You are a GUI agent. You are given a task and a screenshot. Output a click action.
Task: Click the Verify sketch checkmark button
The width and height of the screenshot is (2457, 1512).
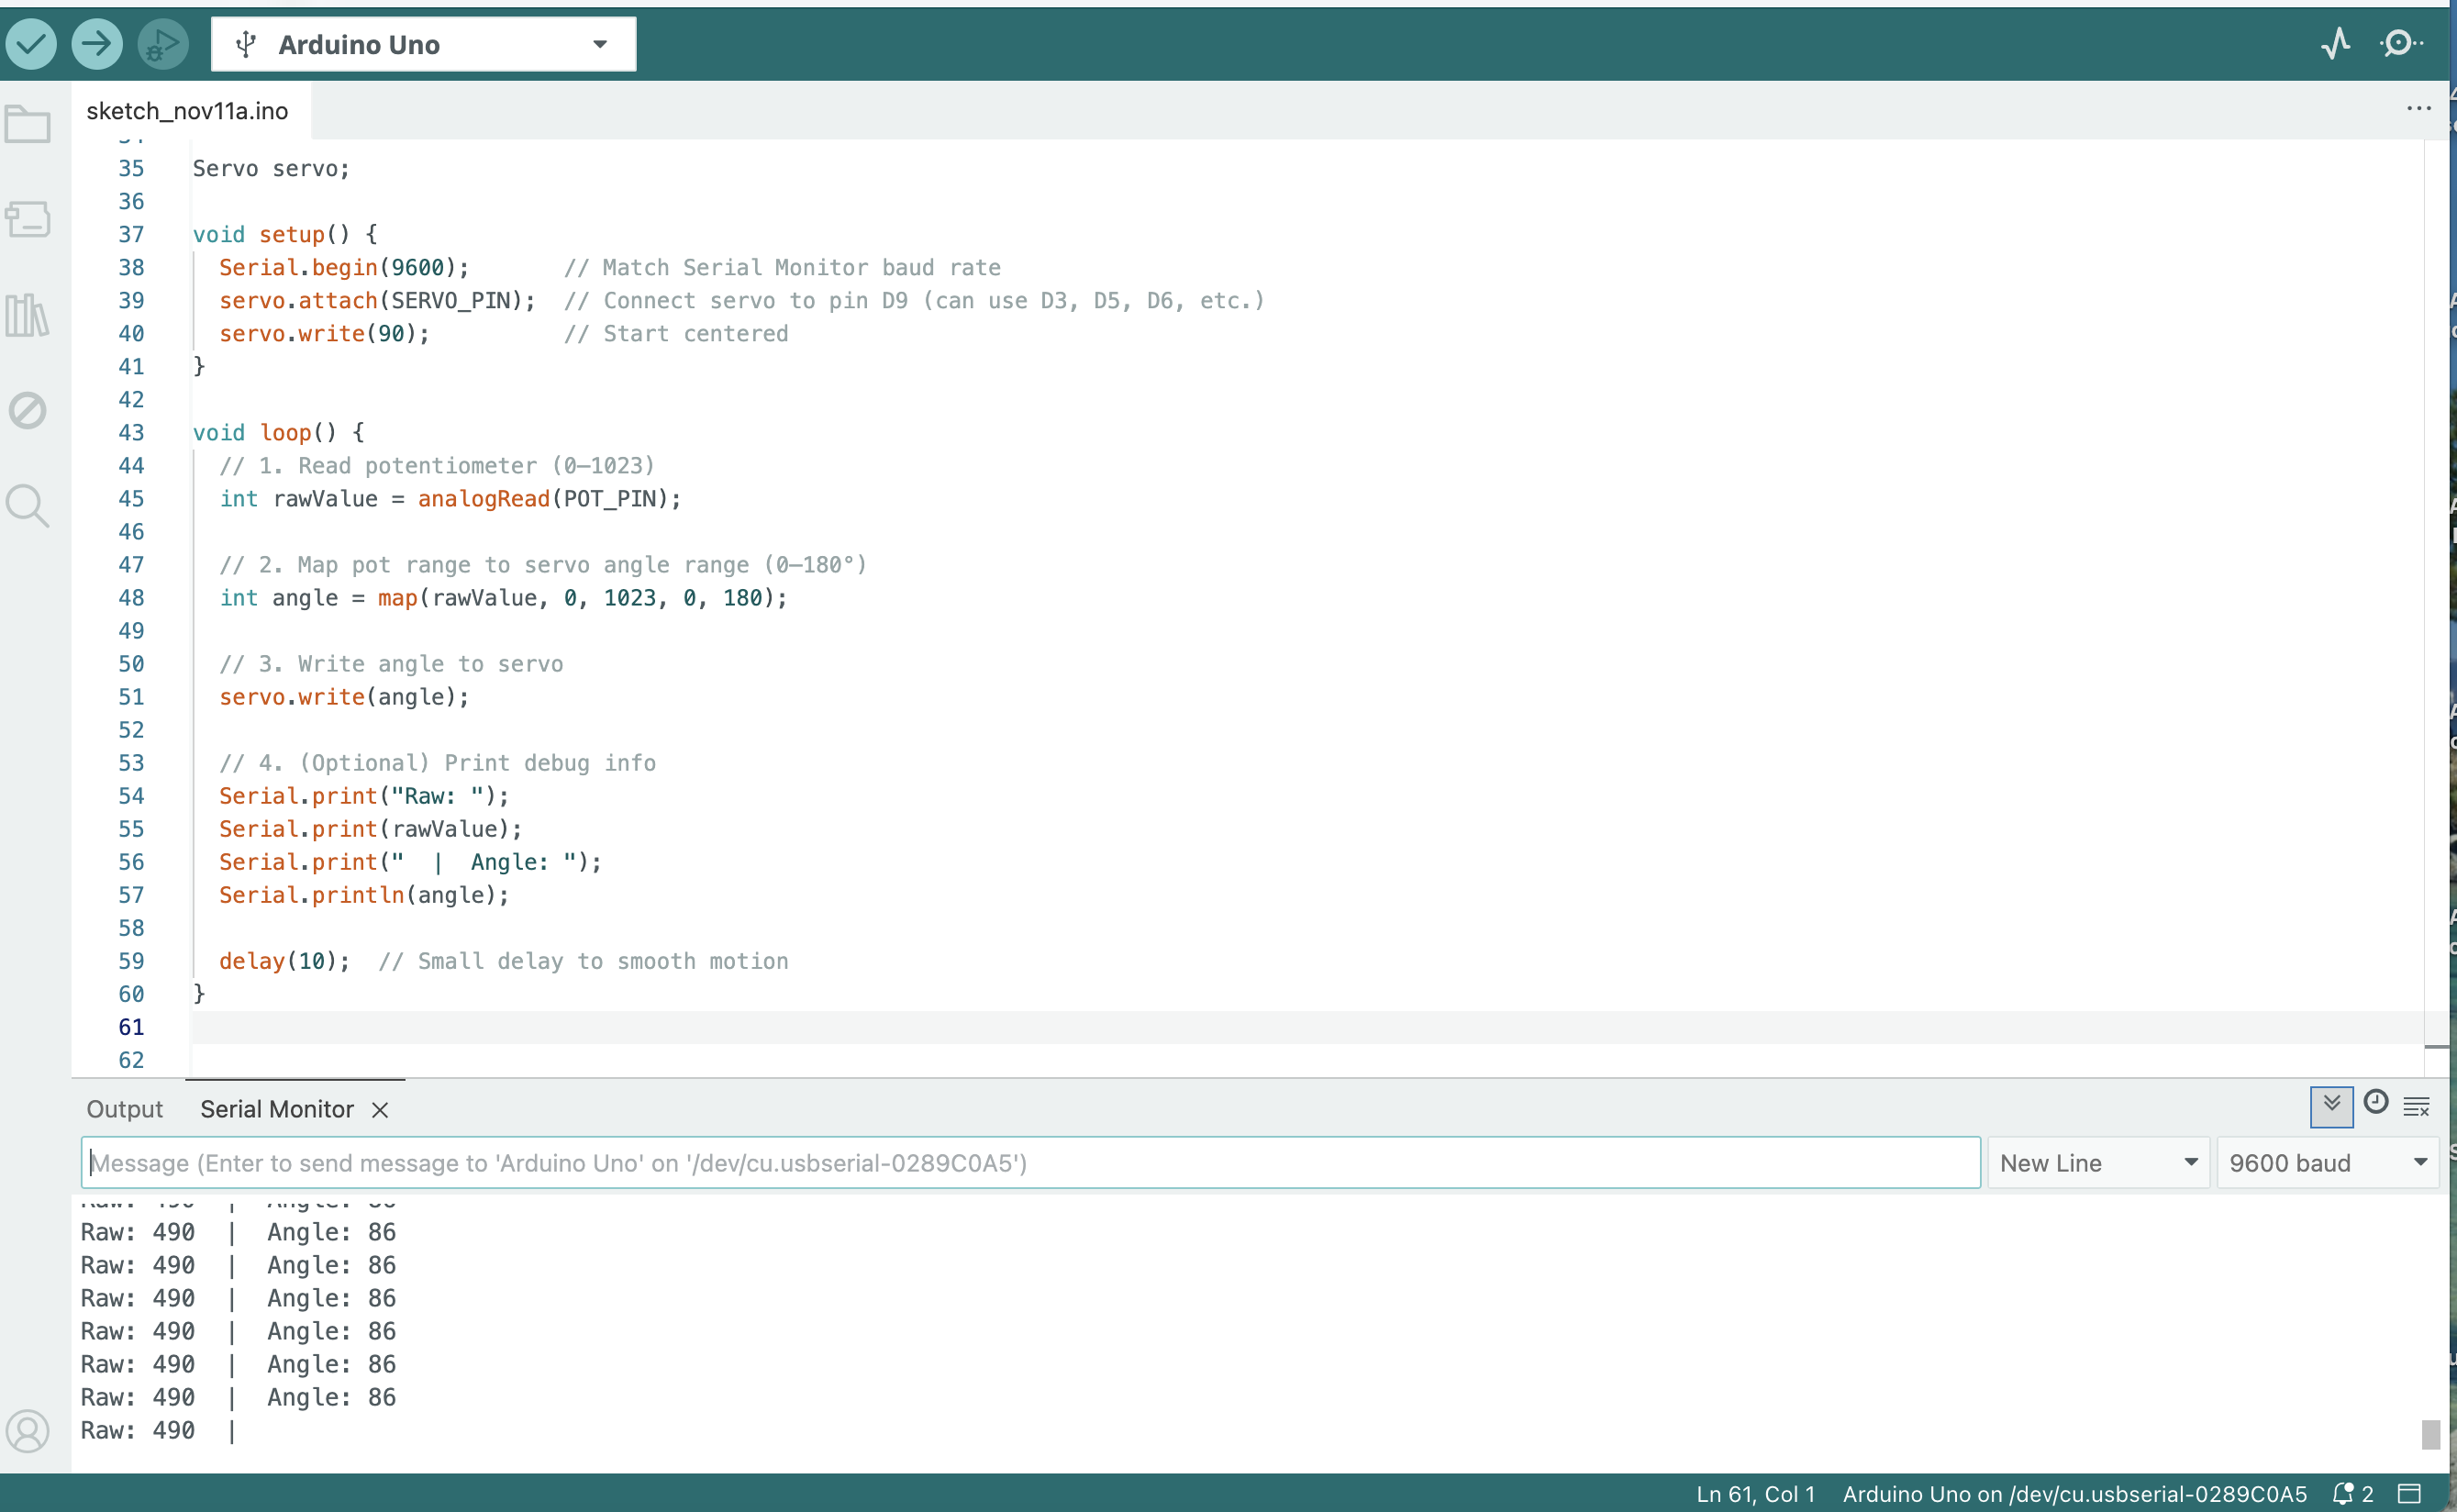[x=31, y=44]
